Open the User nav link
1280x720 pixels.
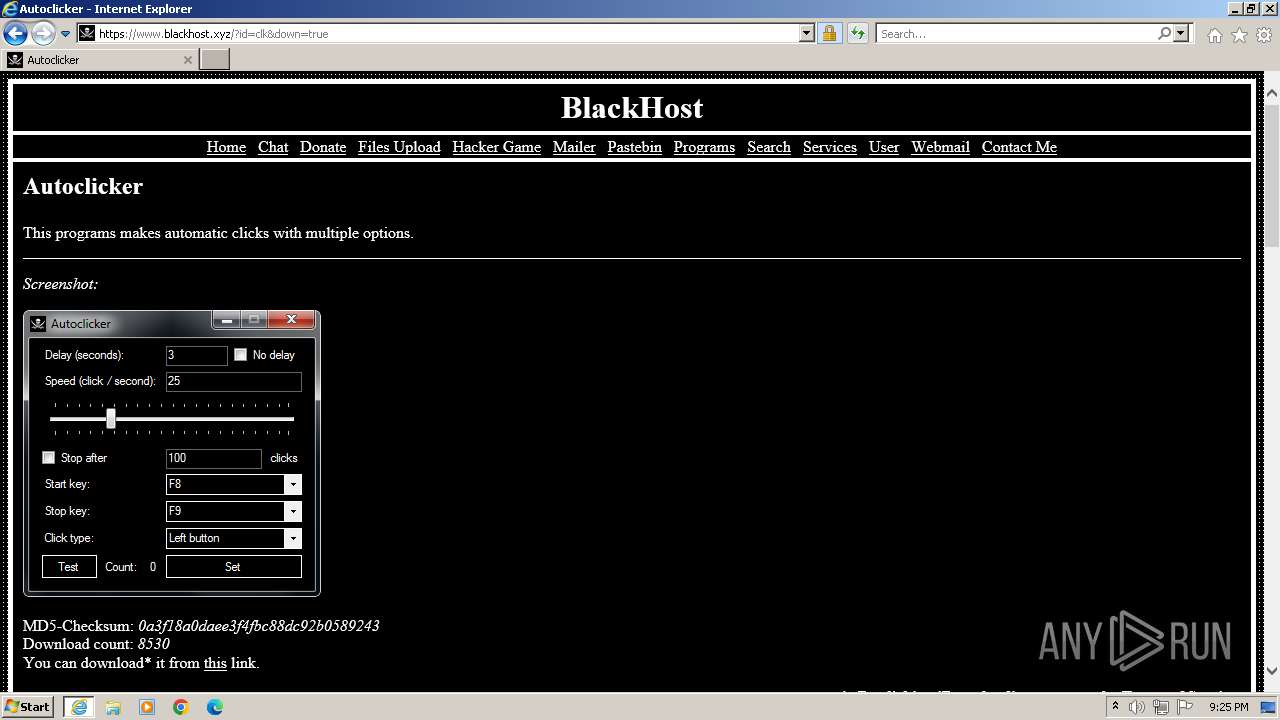[x=884, y=147]
